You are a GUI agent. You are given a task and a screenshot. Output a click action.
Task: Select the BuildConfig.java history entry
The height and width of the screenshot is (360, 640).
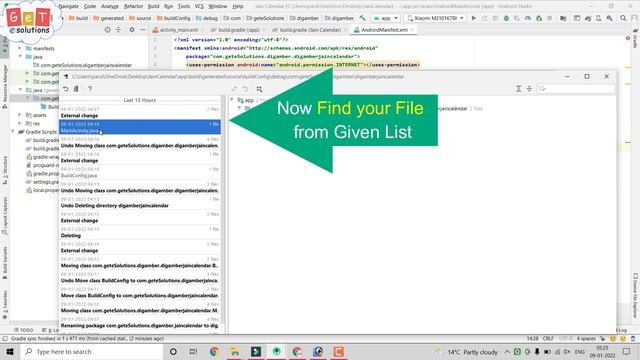pos(140,172)
